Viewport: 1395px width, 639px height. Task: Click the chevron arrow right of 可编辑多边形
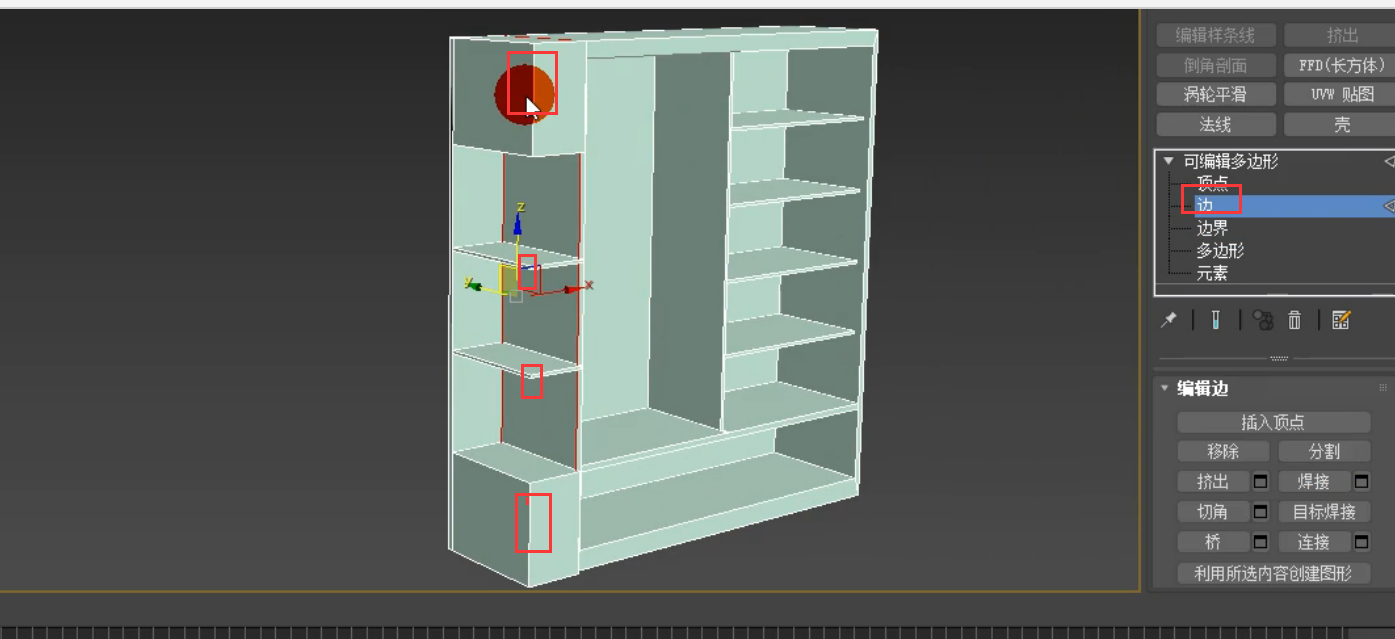click(x=1388, y=160)
